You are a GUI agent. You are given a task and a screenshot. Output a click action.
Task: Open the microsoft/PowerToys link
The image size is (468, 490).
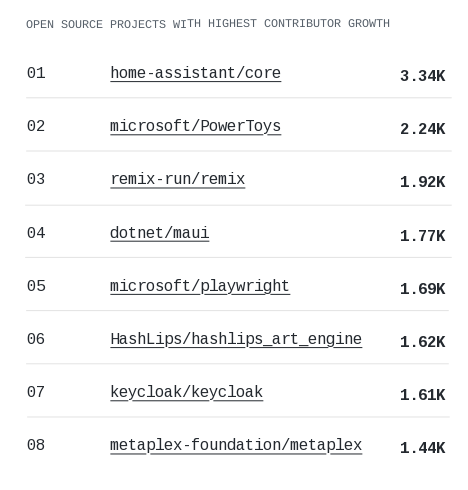pos(196,126)
